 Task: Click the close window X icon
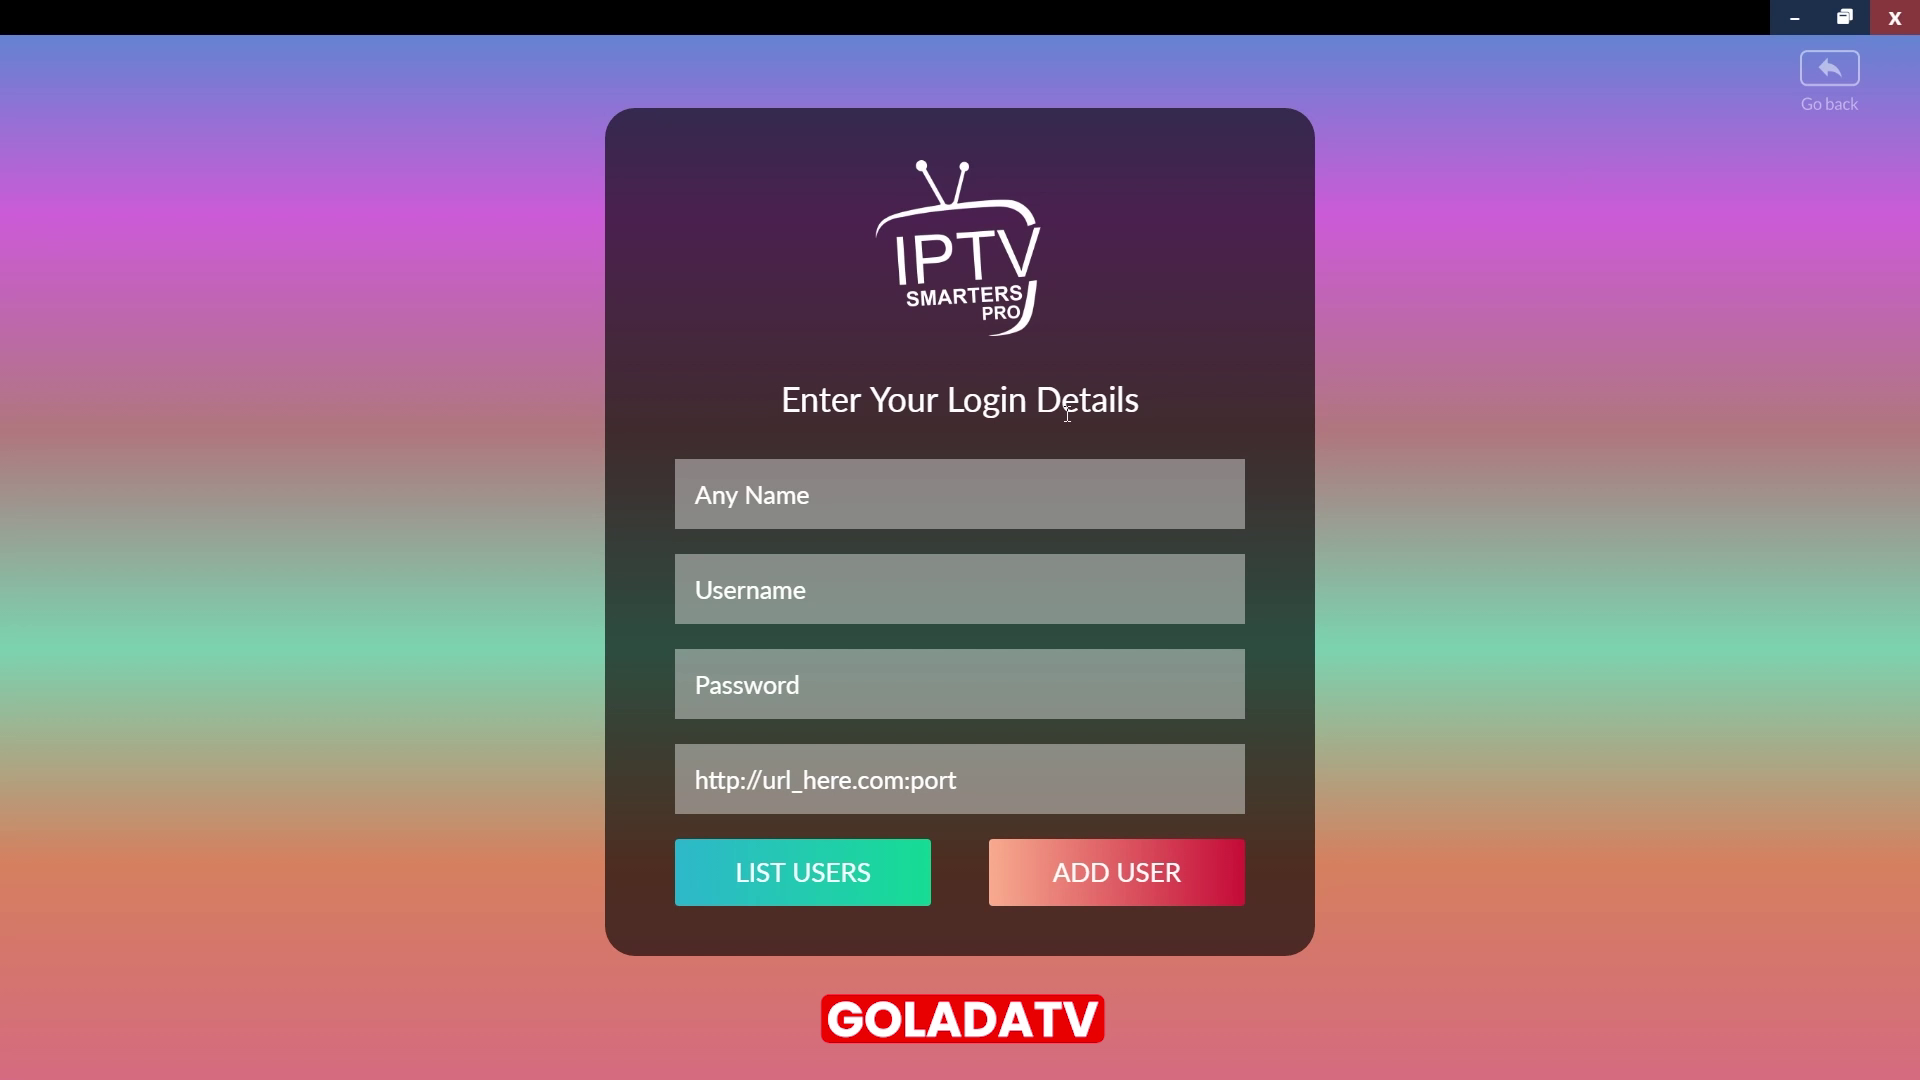[x=1894, y=17]
